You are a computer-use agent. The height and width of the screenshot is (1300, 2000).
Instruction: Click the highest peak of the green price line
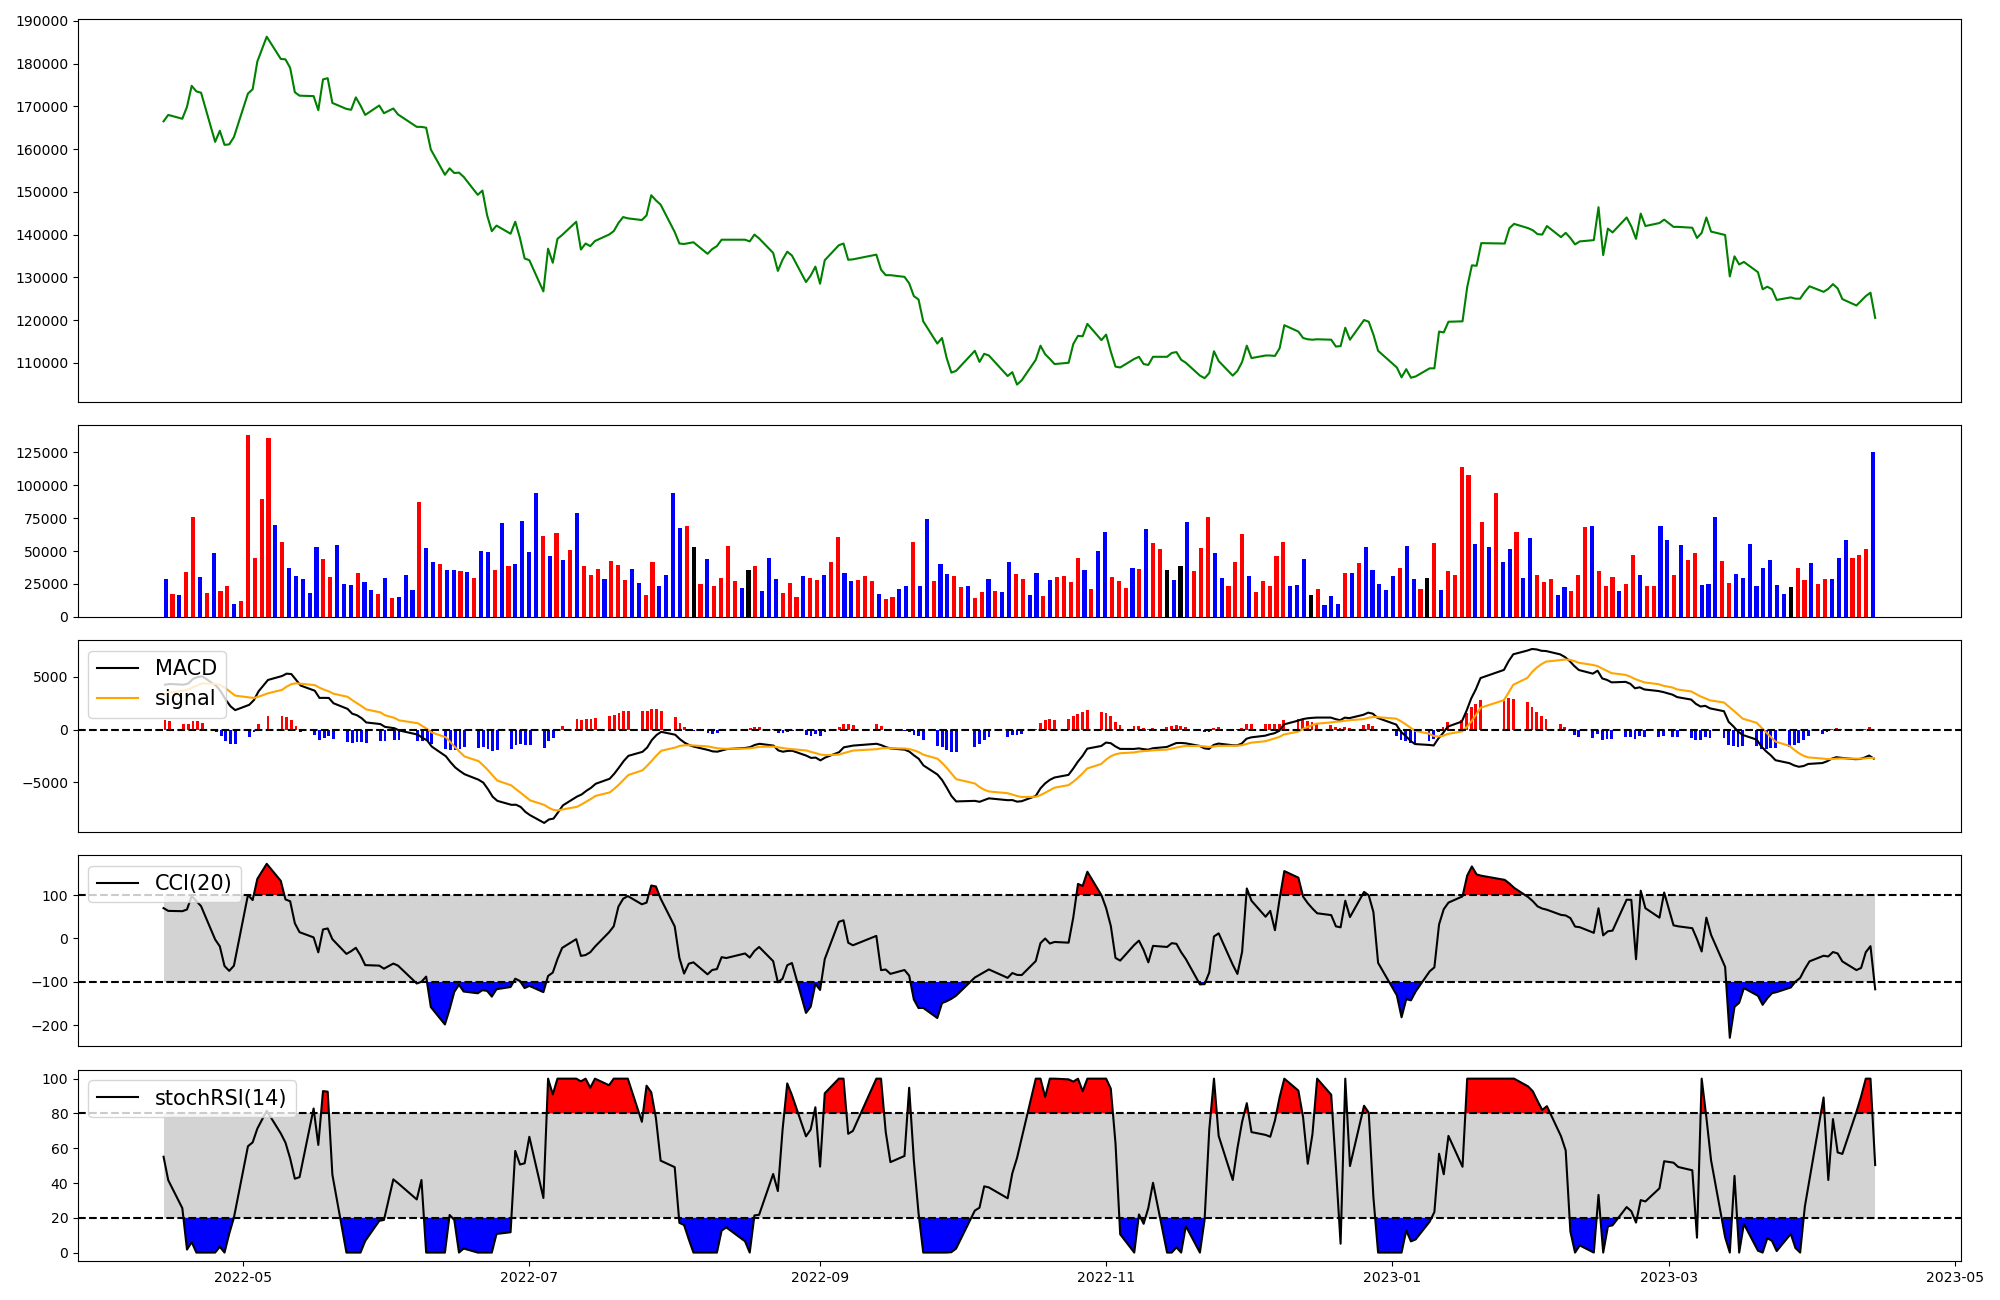coord(266,38)
